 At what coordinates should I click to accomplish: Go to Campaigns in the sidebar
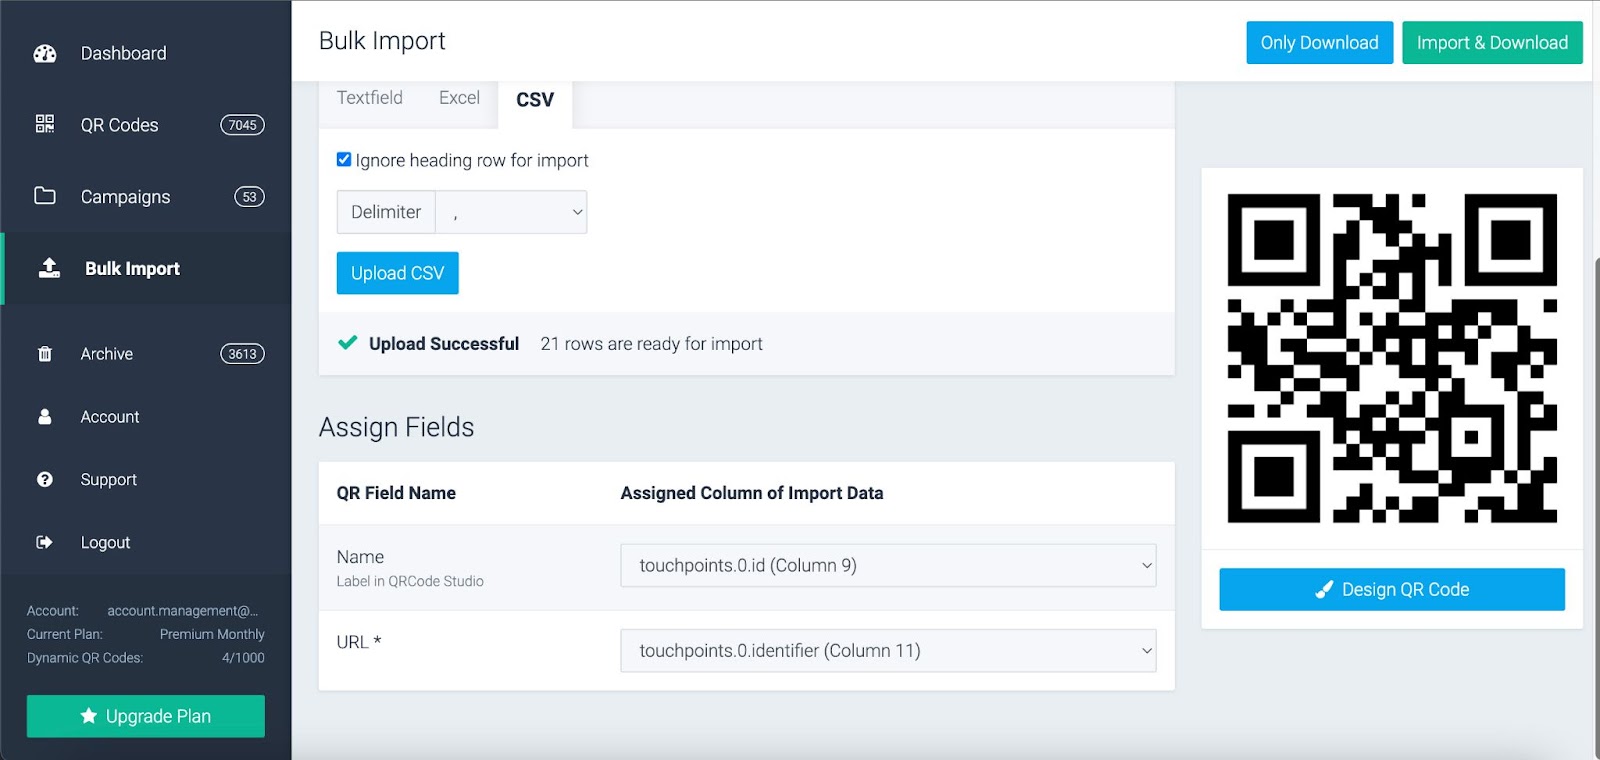(126, 197)
